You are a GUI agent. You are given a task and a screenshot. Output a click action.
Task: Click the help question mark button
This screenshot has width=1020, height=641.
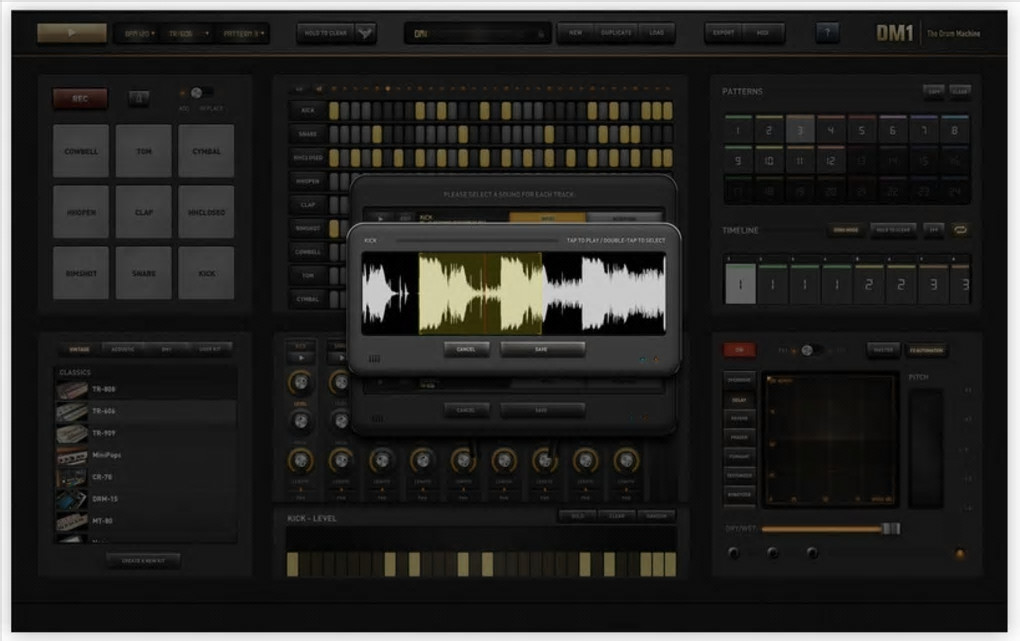point(827,33)
